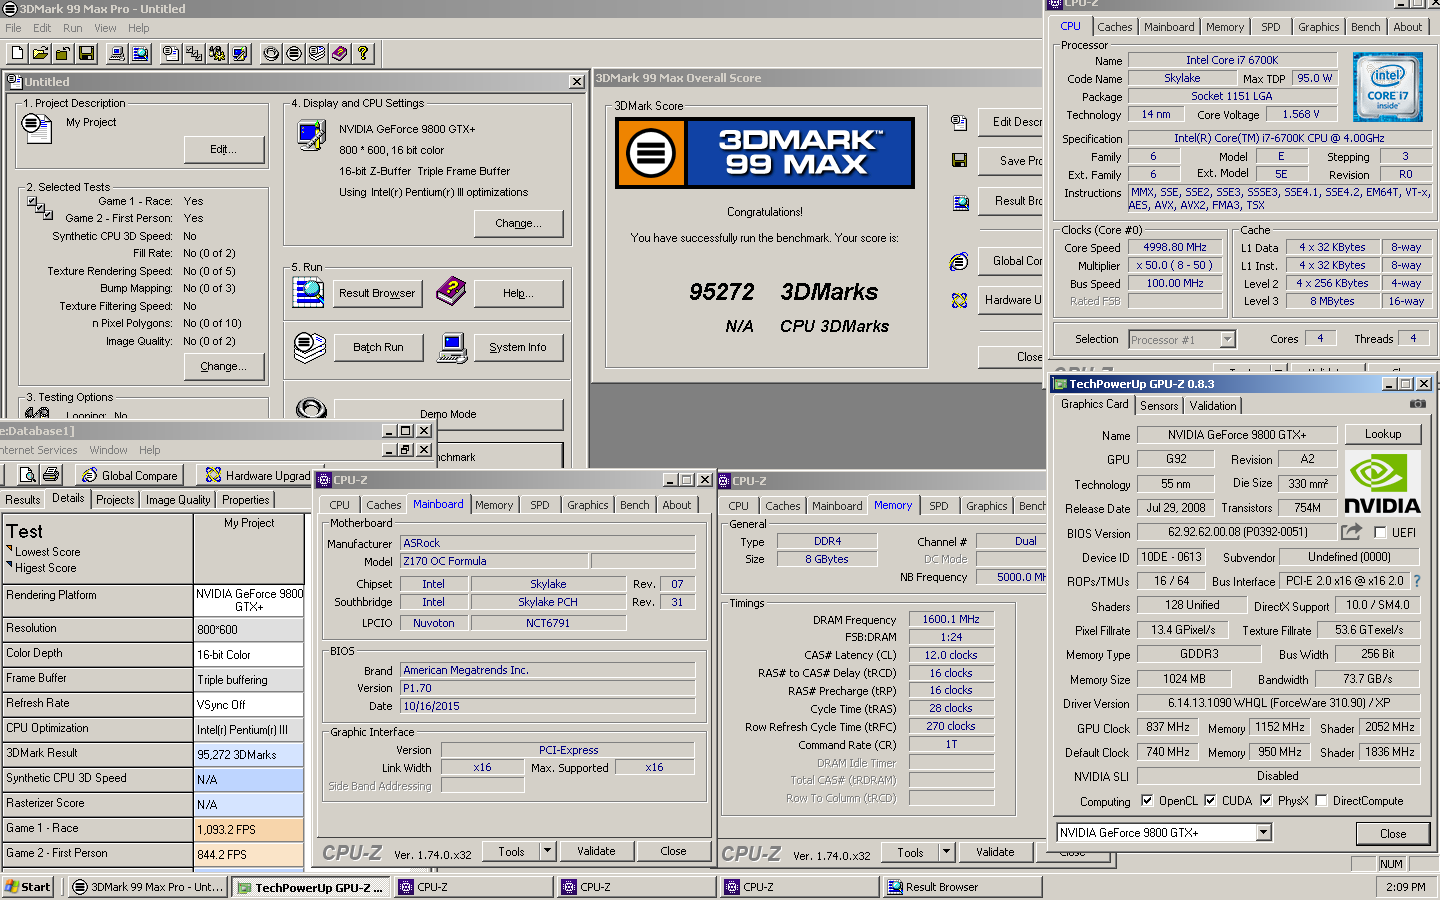Click the BIOS share arrow icon in GPU-Z
The image size is (1440, 900).
[x=1351, y=532]
